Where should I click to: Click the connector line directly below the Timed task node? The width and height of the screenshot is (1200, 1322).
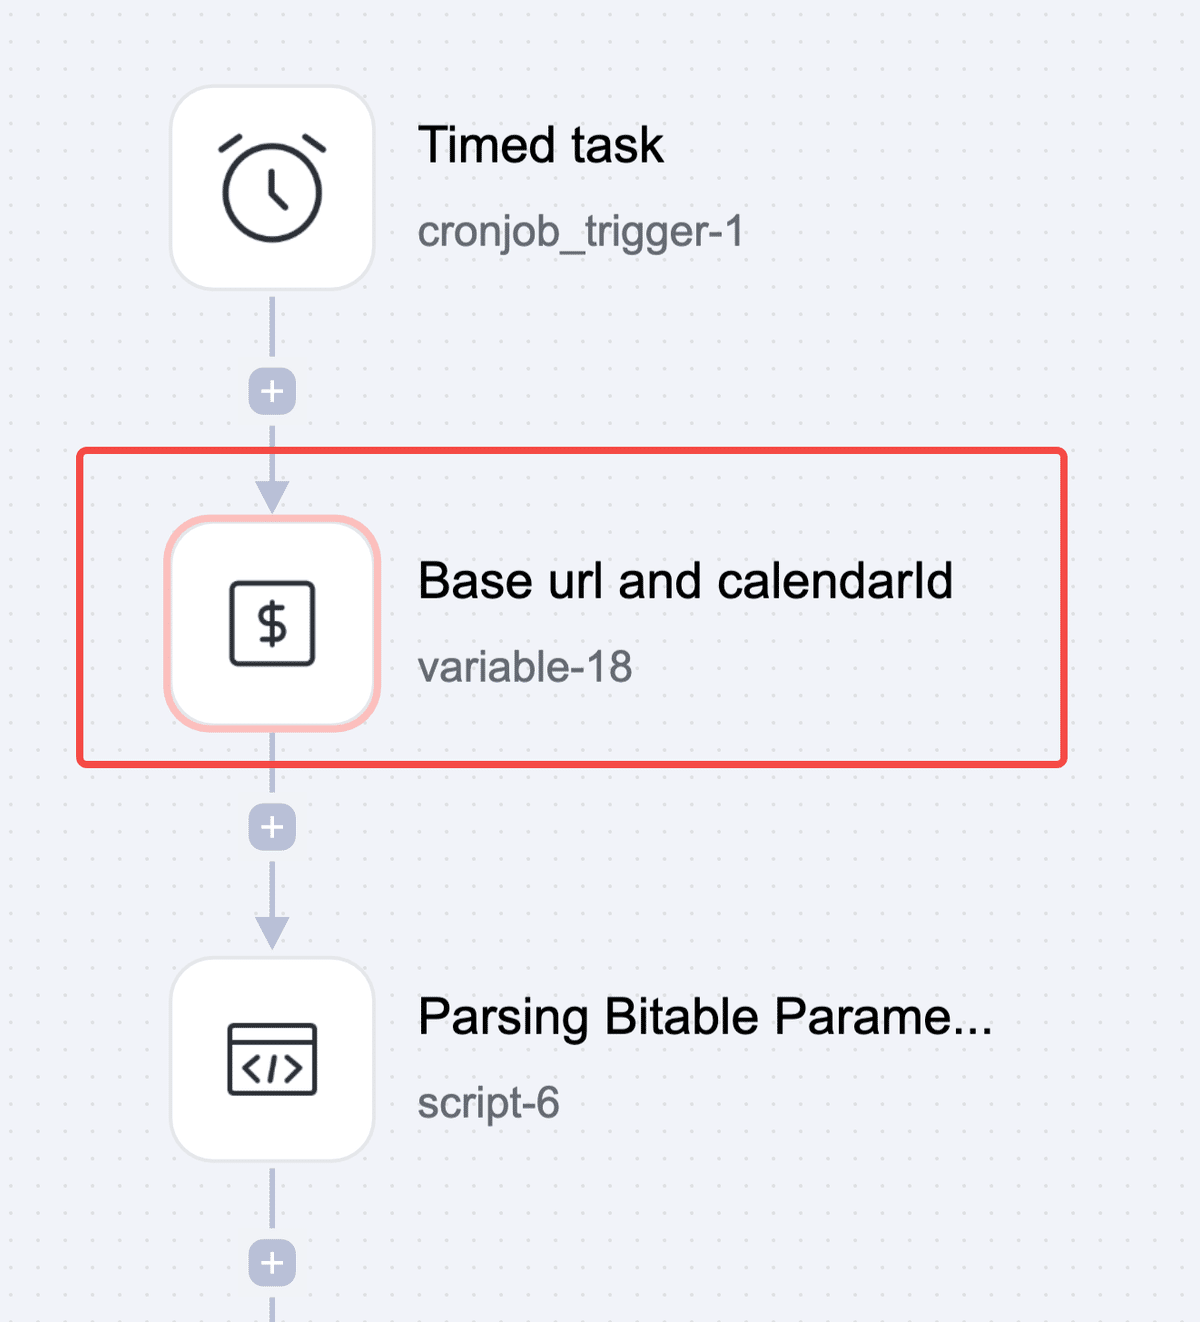pyautogui.click(x=272, y=326)
